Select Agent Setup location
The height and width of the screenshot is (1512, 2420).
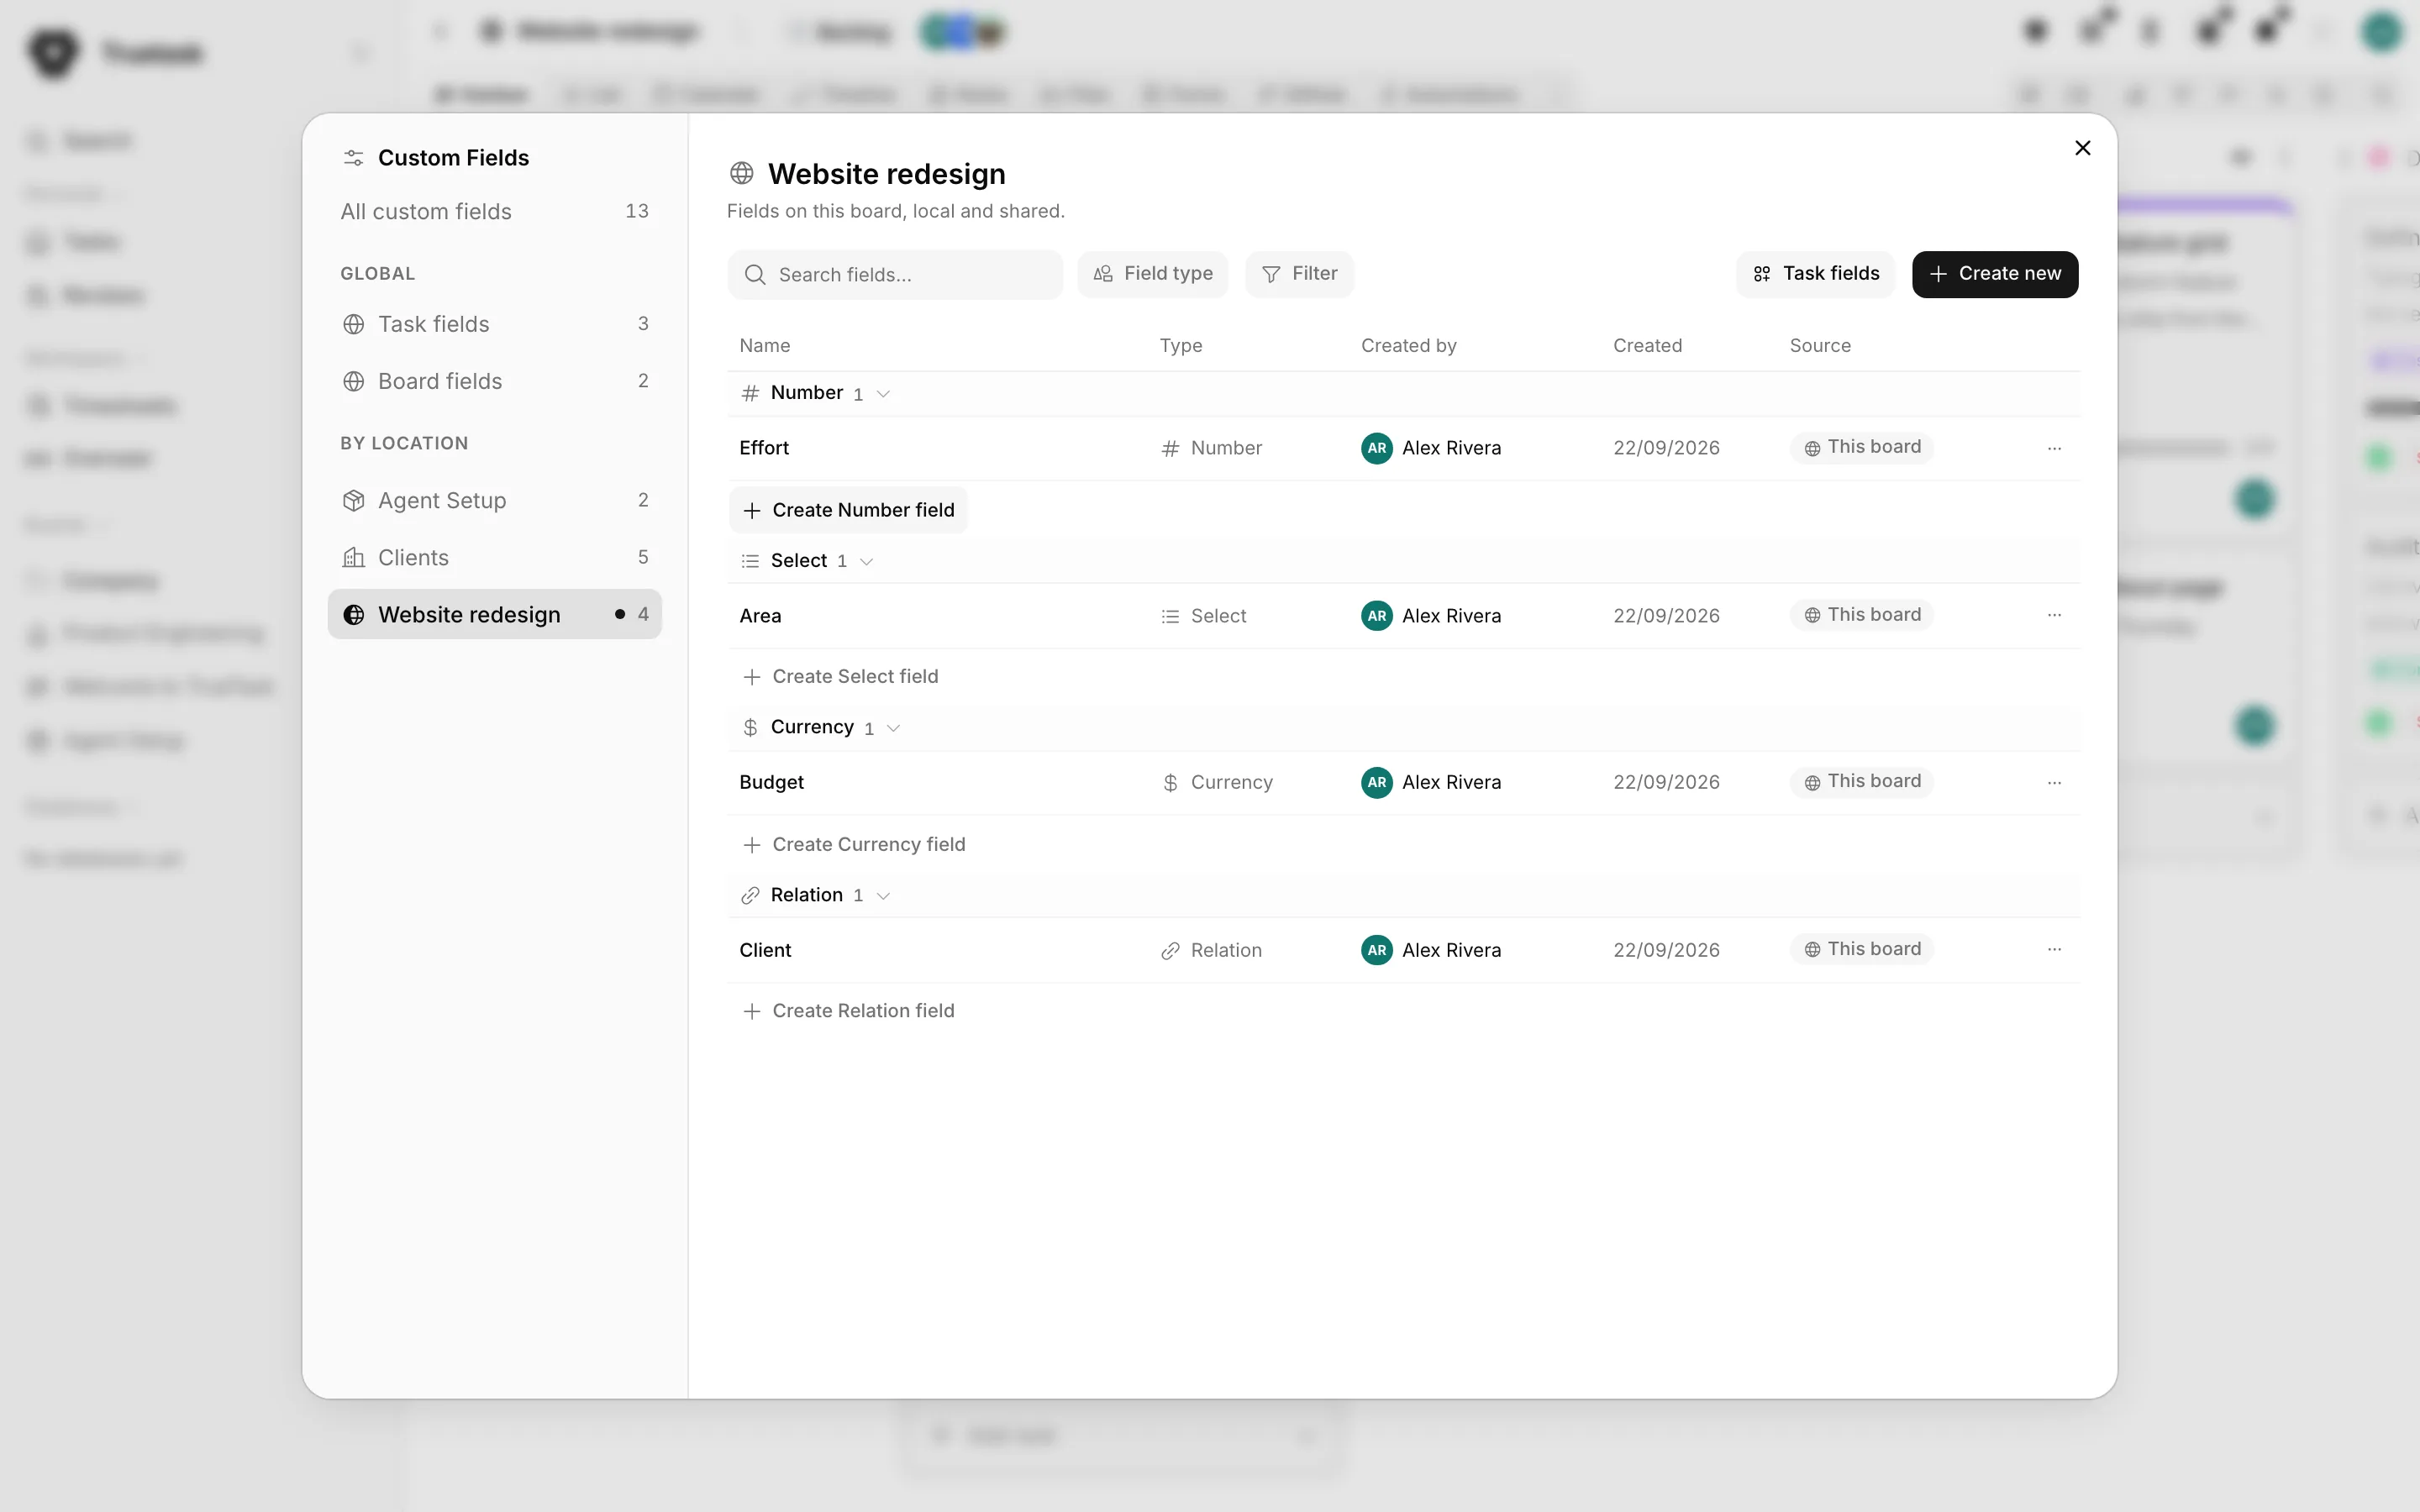click(494, 500)
